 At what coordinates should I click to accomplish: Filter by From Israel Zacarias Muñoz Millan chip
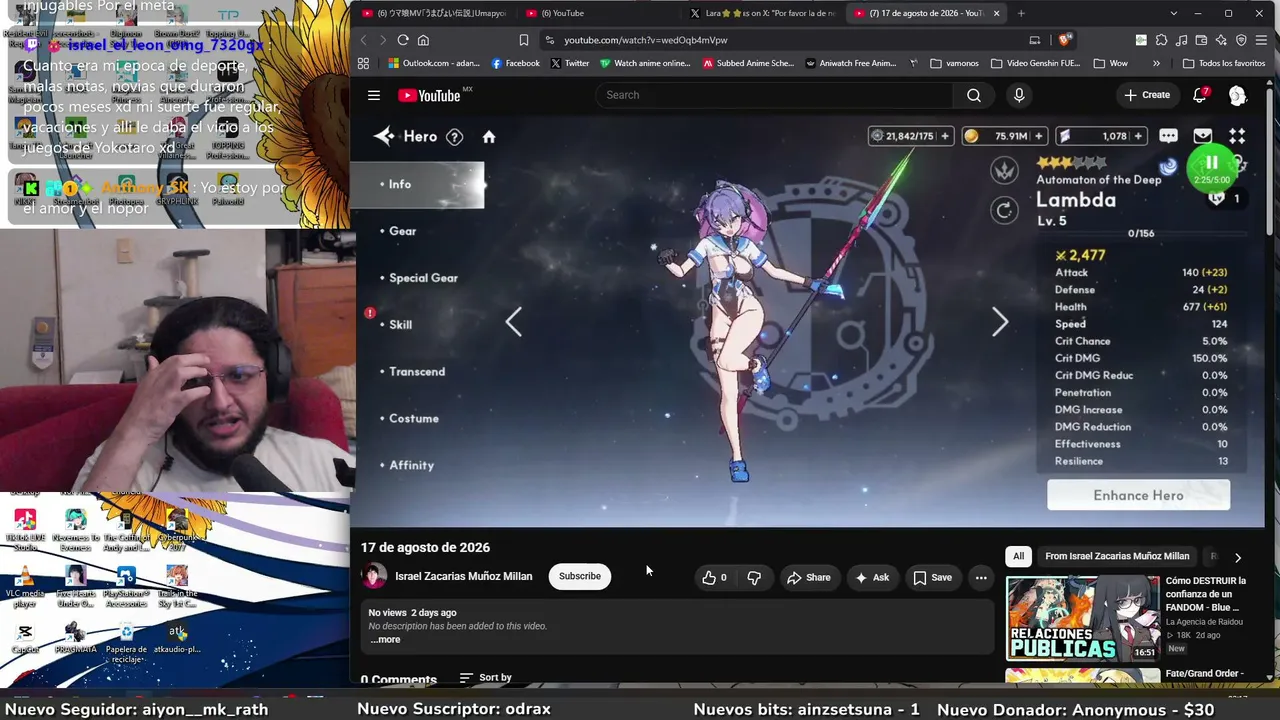tap(1117, 557)
